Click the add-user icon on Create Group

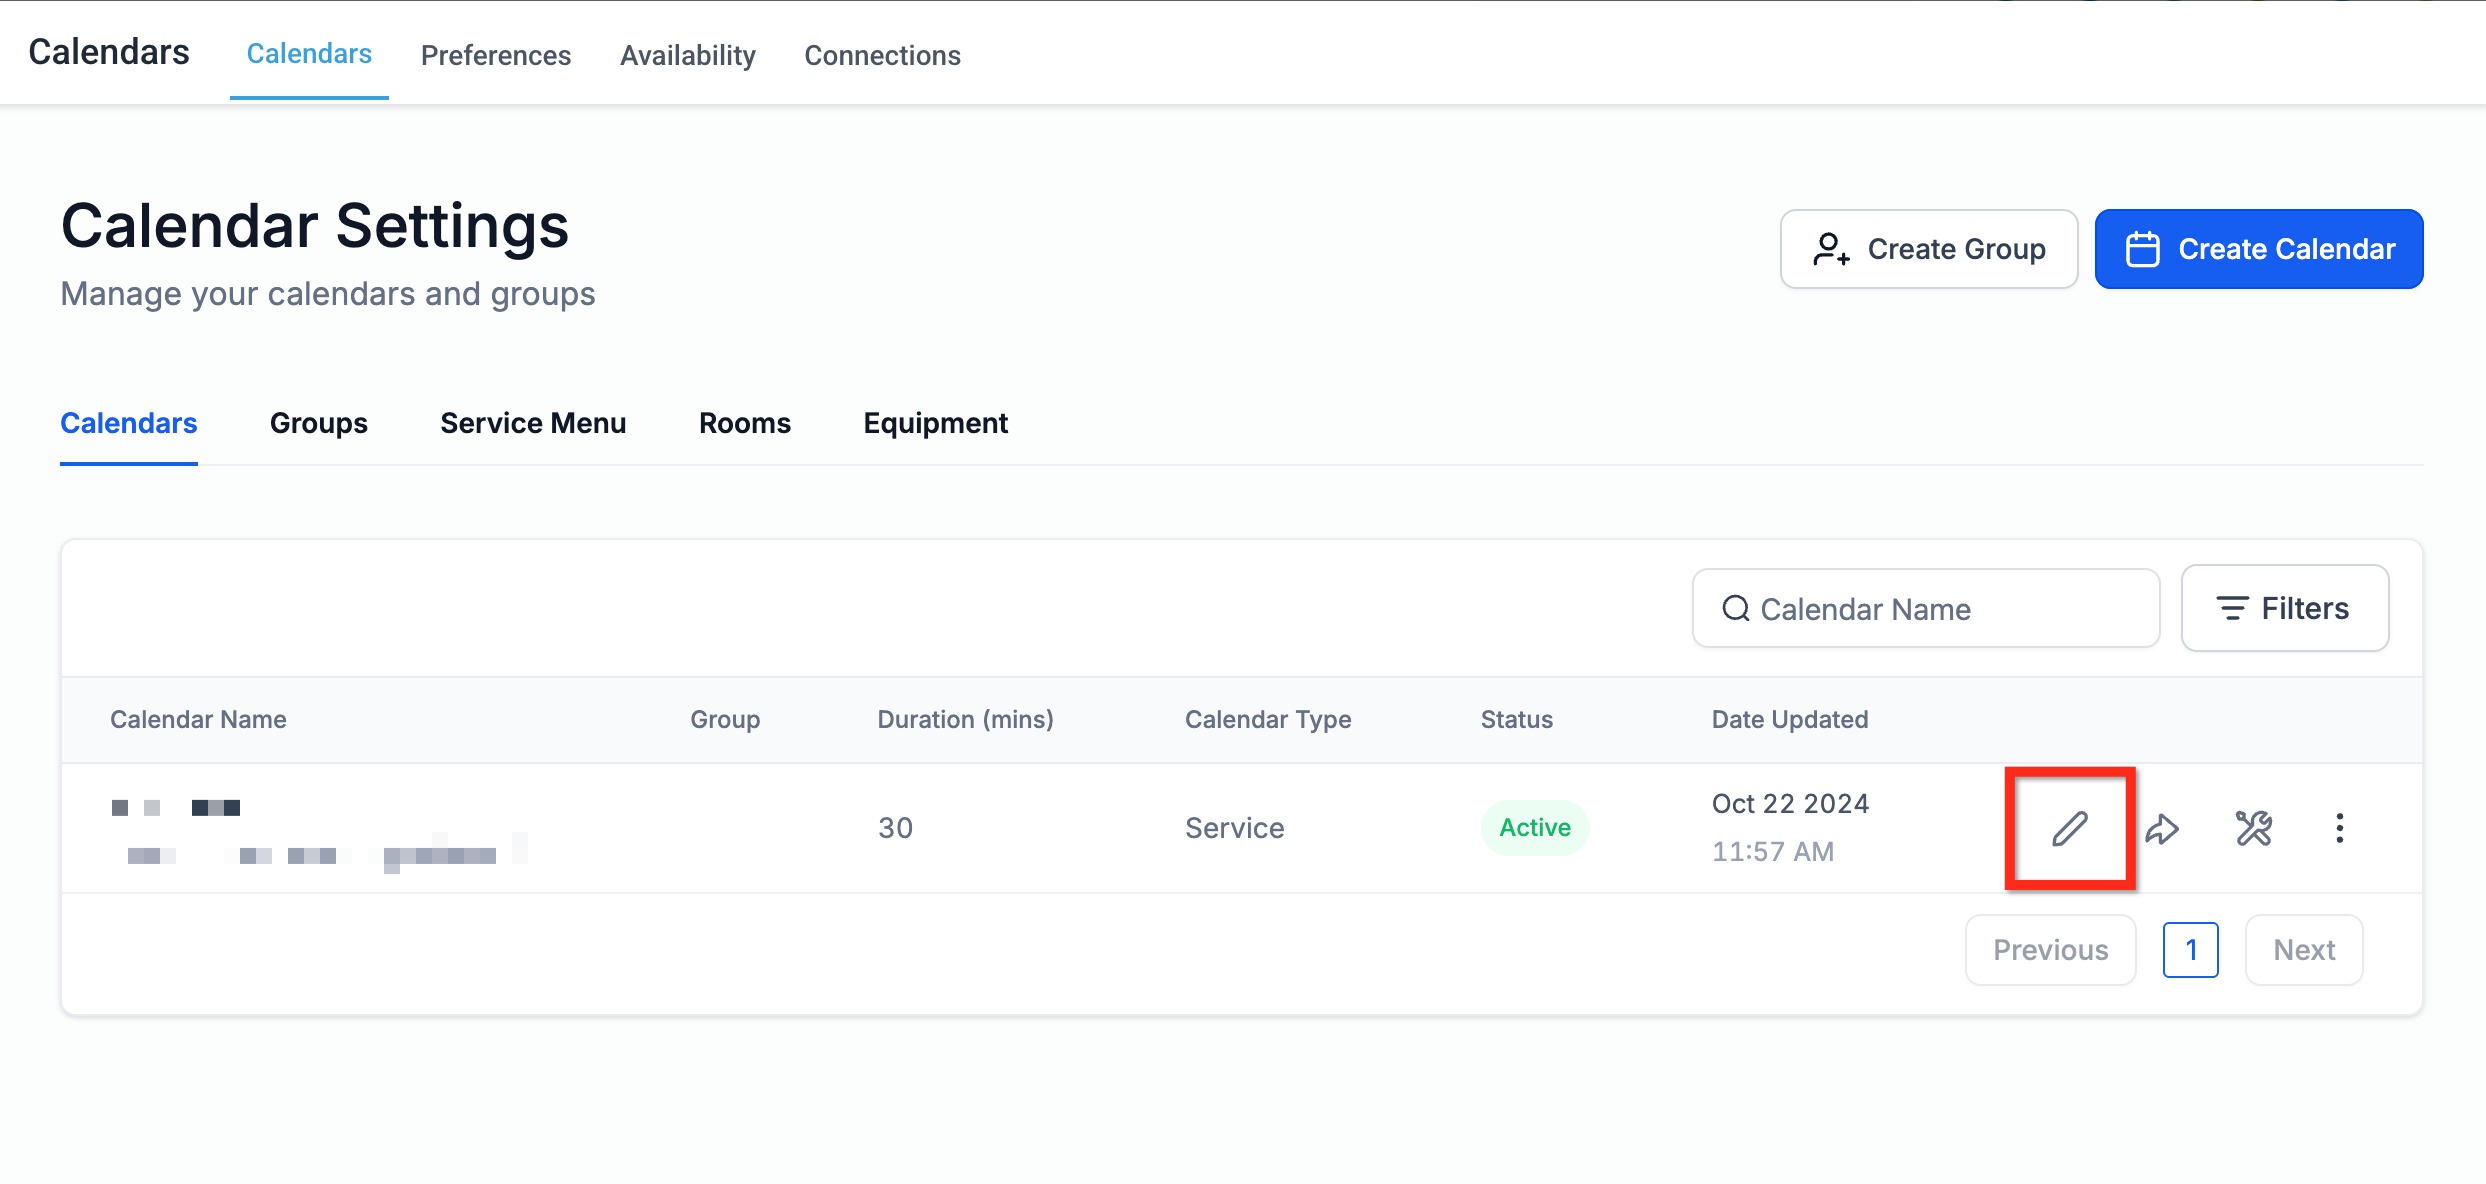[x=1830, y=249]
